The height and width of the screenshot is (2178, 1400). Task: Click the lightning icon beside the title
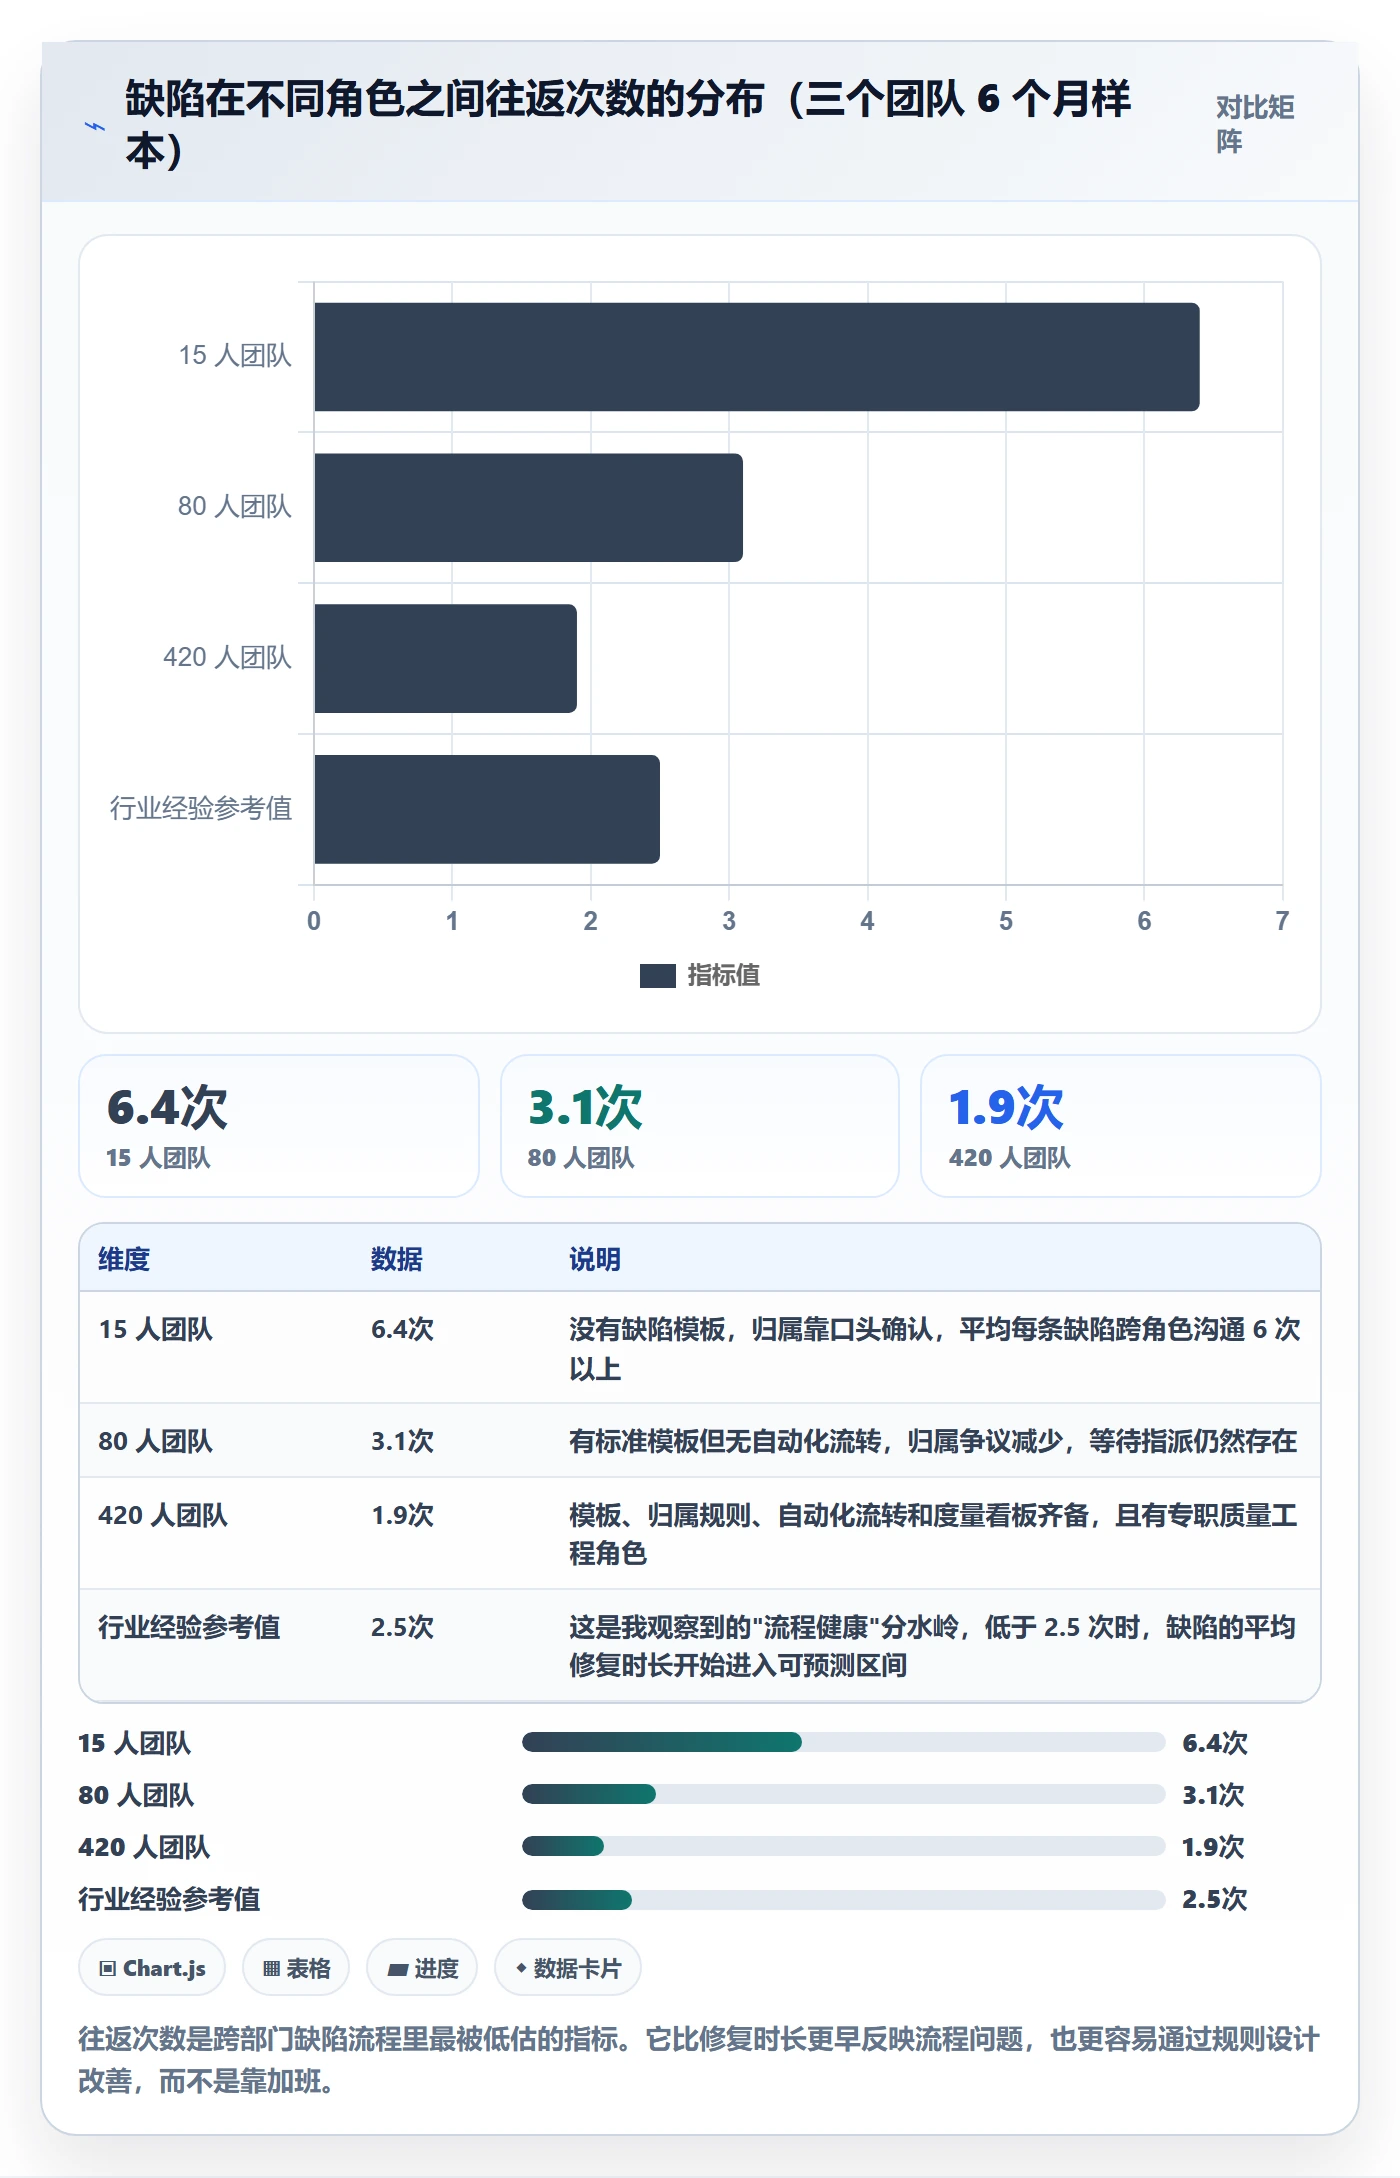coord(95,127)
